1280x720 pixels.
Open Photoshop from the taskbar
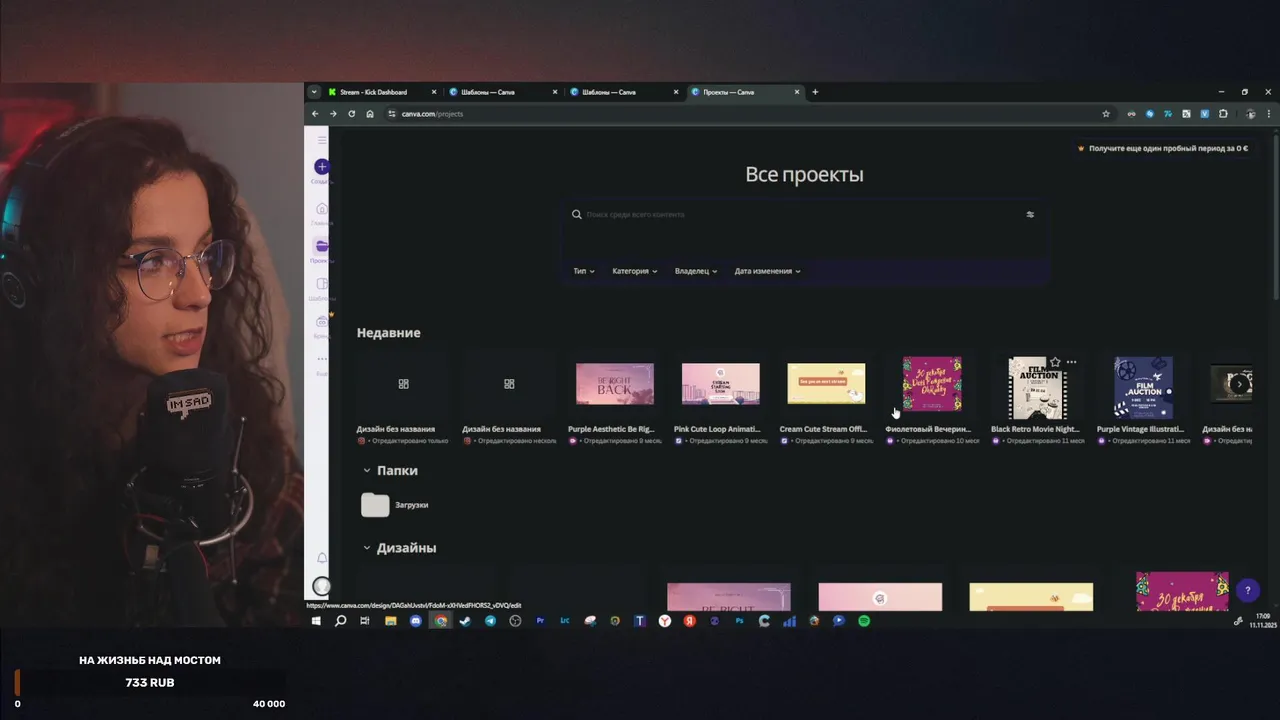pyautogui.click(x=739, y=621)
